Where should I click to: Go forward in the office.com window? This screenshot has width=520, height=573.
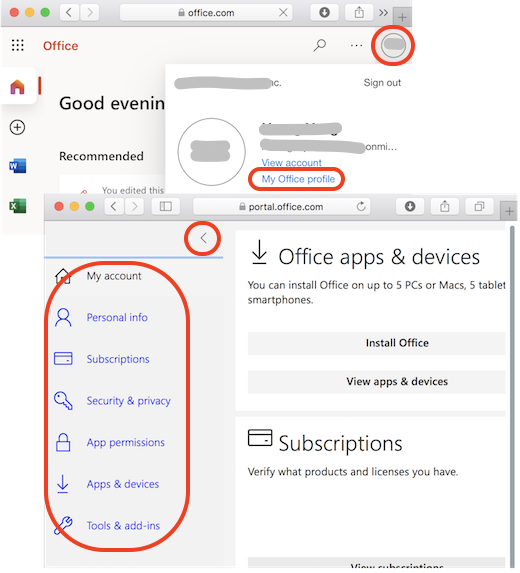coord(89,13)
